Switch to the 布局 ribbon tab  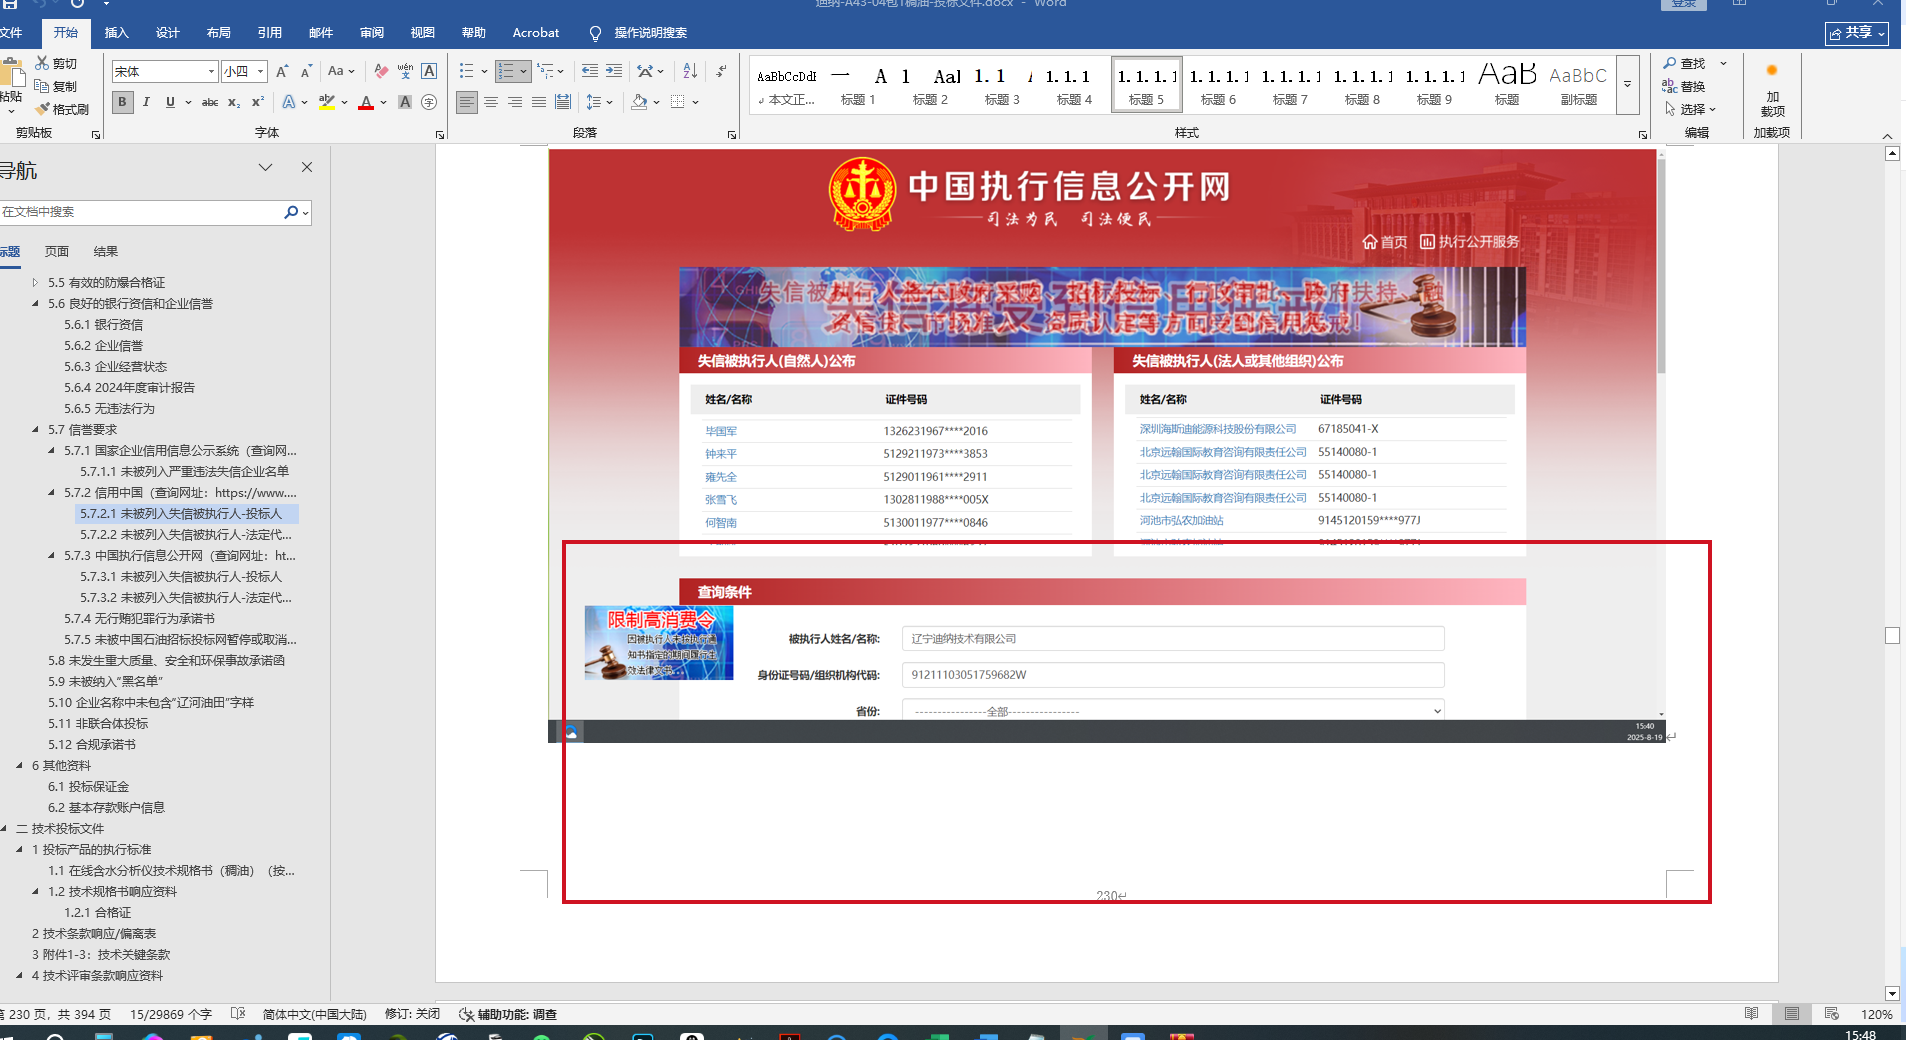tap(219, 33)
